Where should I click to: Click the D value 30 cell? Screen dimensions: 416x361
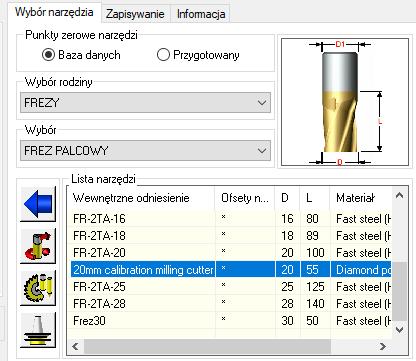pos(287,321)
